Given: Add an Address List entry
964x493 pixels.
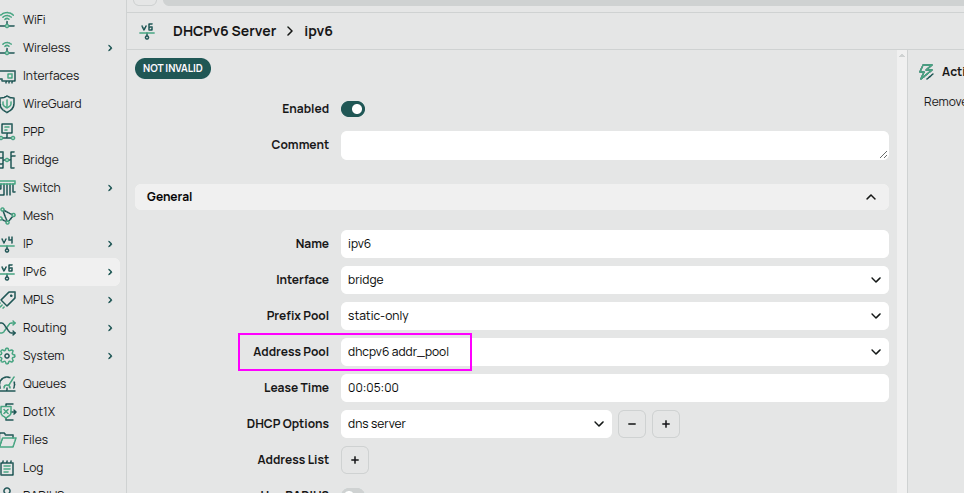Looking at the screenshot, I should click(356, 460).
